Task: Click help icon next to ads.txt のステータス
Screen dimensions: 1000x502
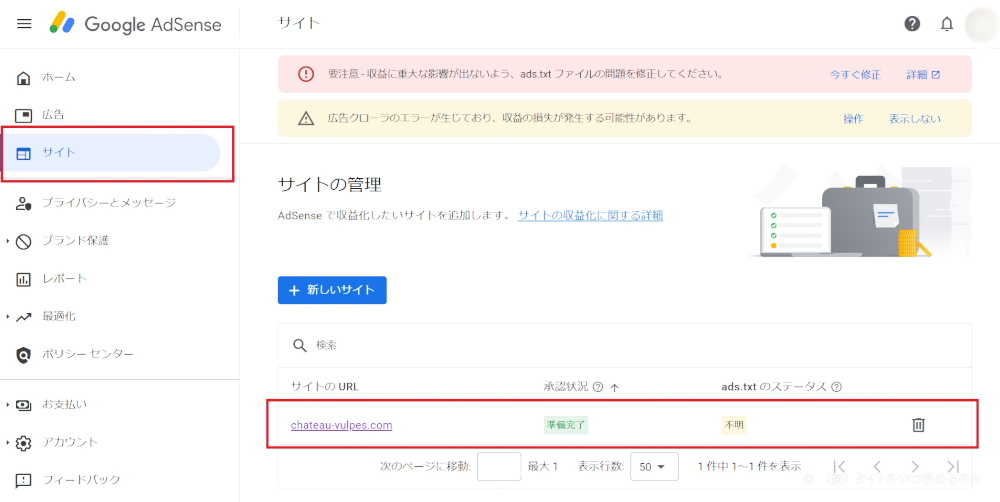Action: pos(837,387)
